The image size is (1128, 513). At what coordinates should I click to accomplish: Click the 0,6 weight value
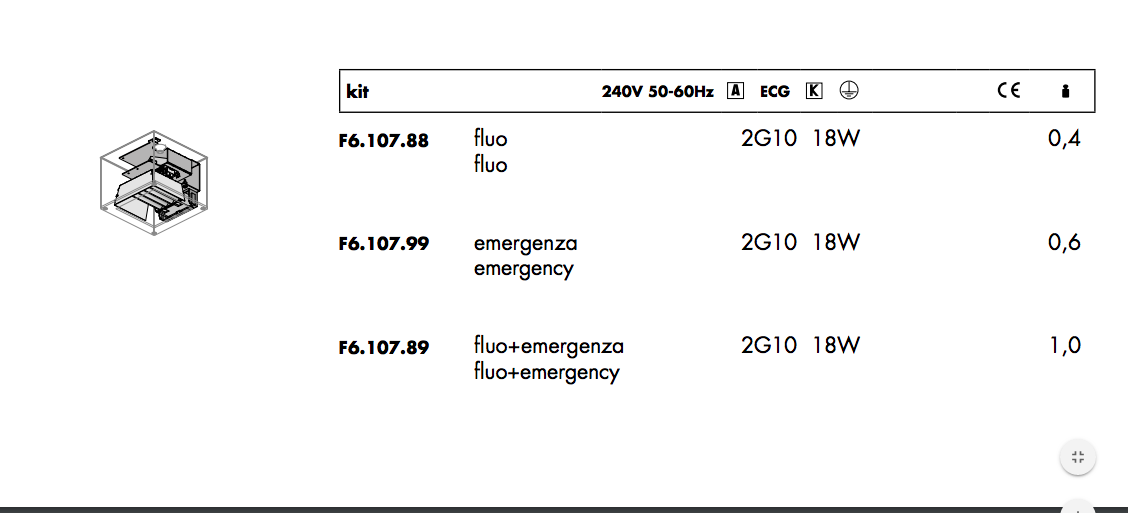click(1064, 243)
